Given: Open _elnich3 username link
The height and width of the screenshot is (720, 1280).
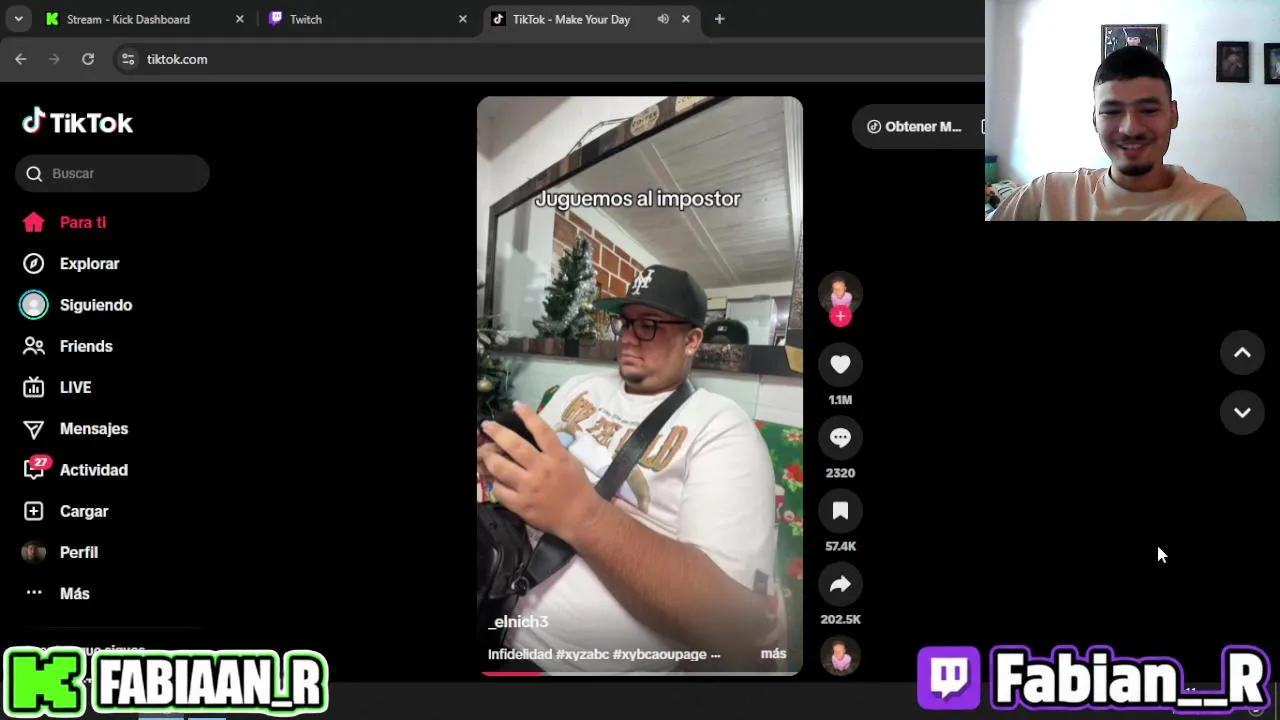Looking at the screenshot, I should coord(518,622).
